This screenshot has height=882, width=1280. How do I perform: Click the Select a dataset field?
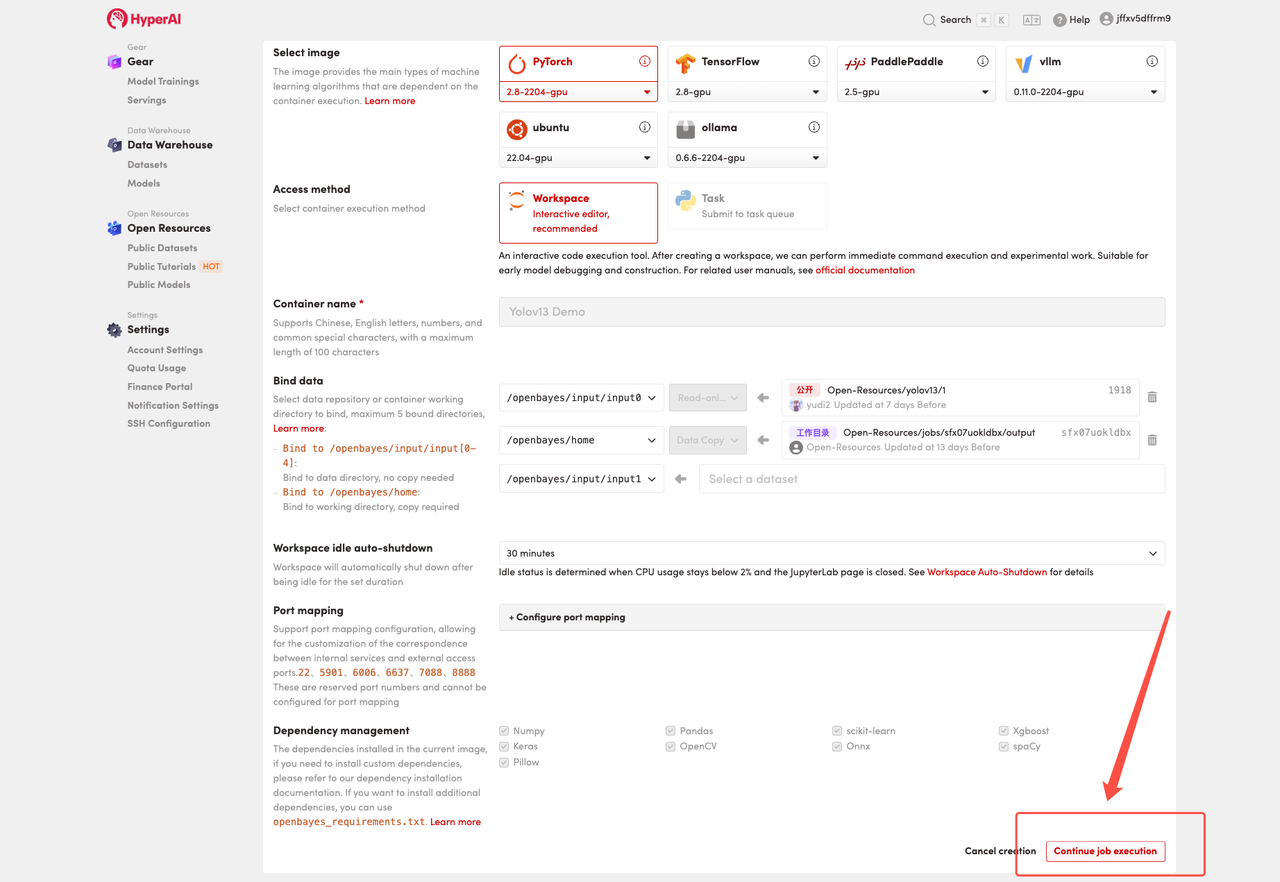pyautogui.click(x=932, y=479)
